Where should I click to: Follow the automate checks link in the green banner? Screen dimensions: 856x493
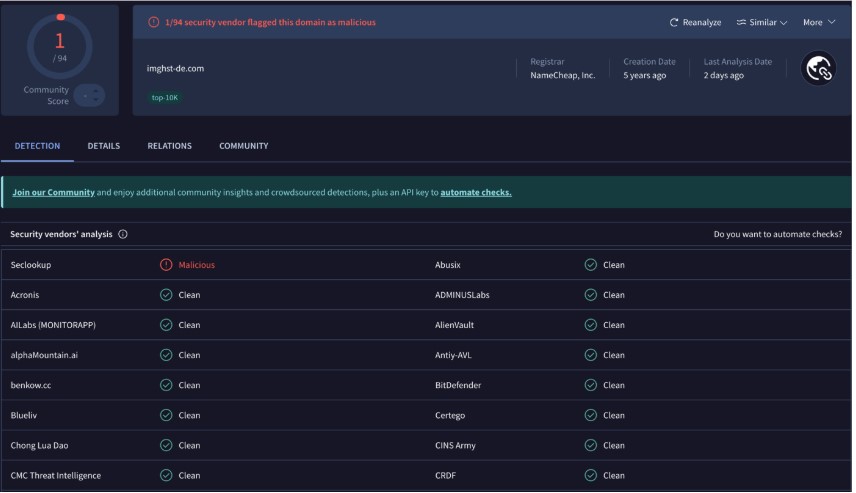pyautogui.click(x=478, y=193)
